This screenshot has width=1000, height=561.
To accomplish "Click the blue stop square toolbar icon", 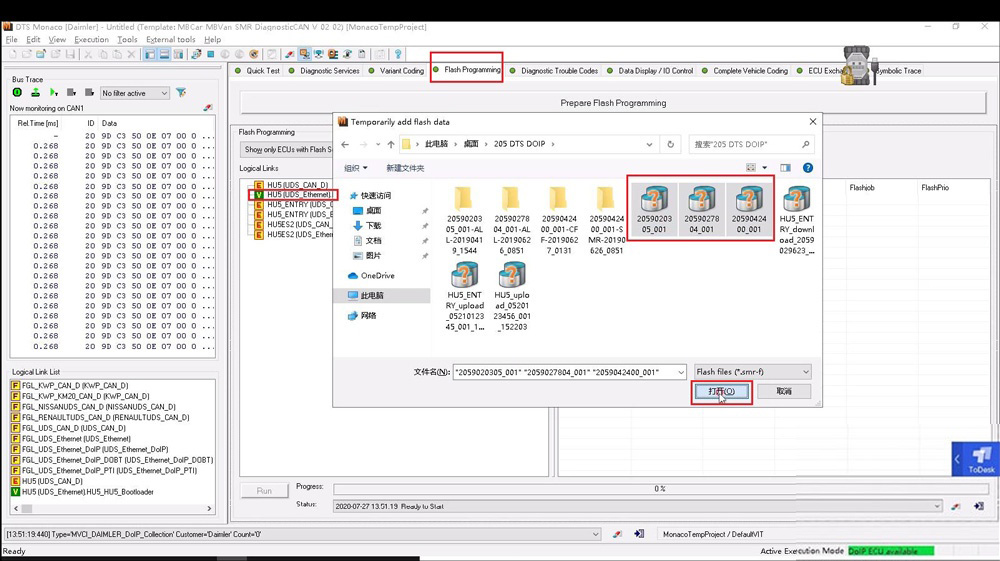I will [x=210, y=54].
